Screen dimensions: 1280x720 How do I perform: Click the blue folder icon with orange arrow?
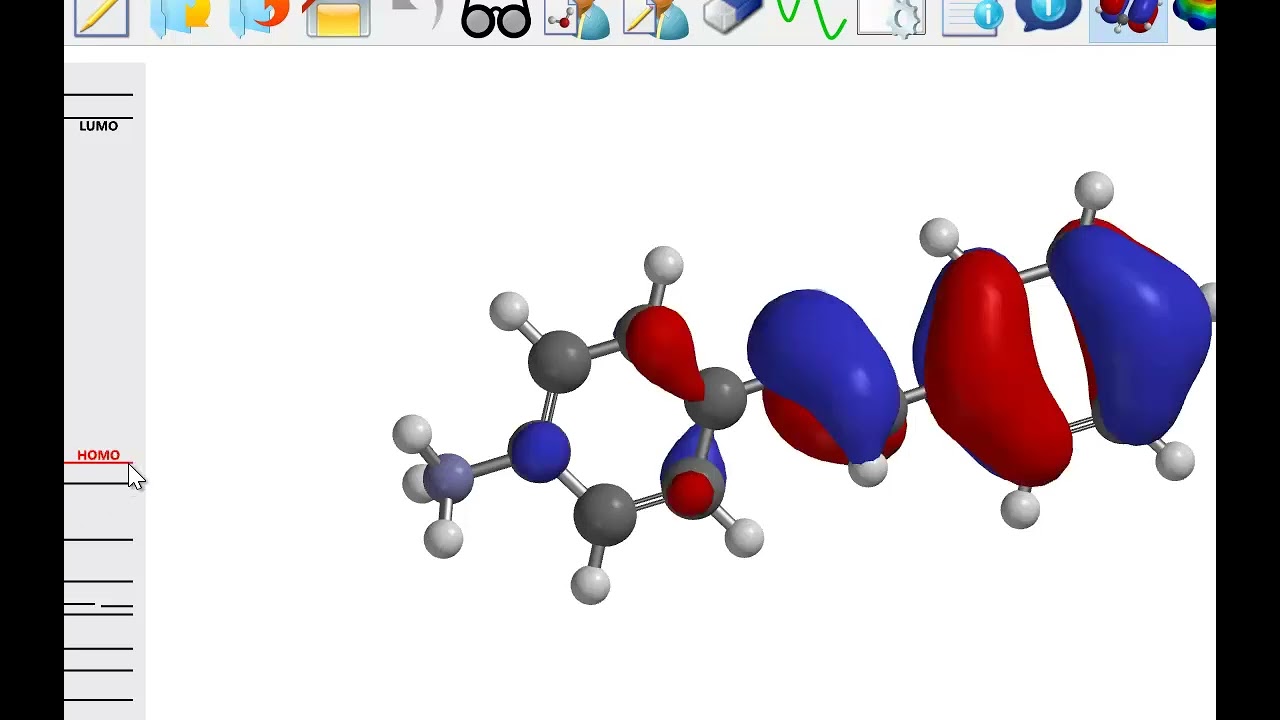[259, 17]
